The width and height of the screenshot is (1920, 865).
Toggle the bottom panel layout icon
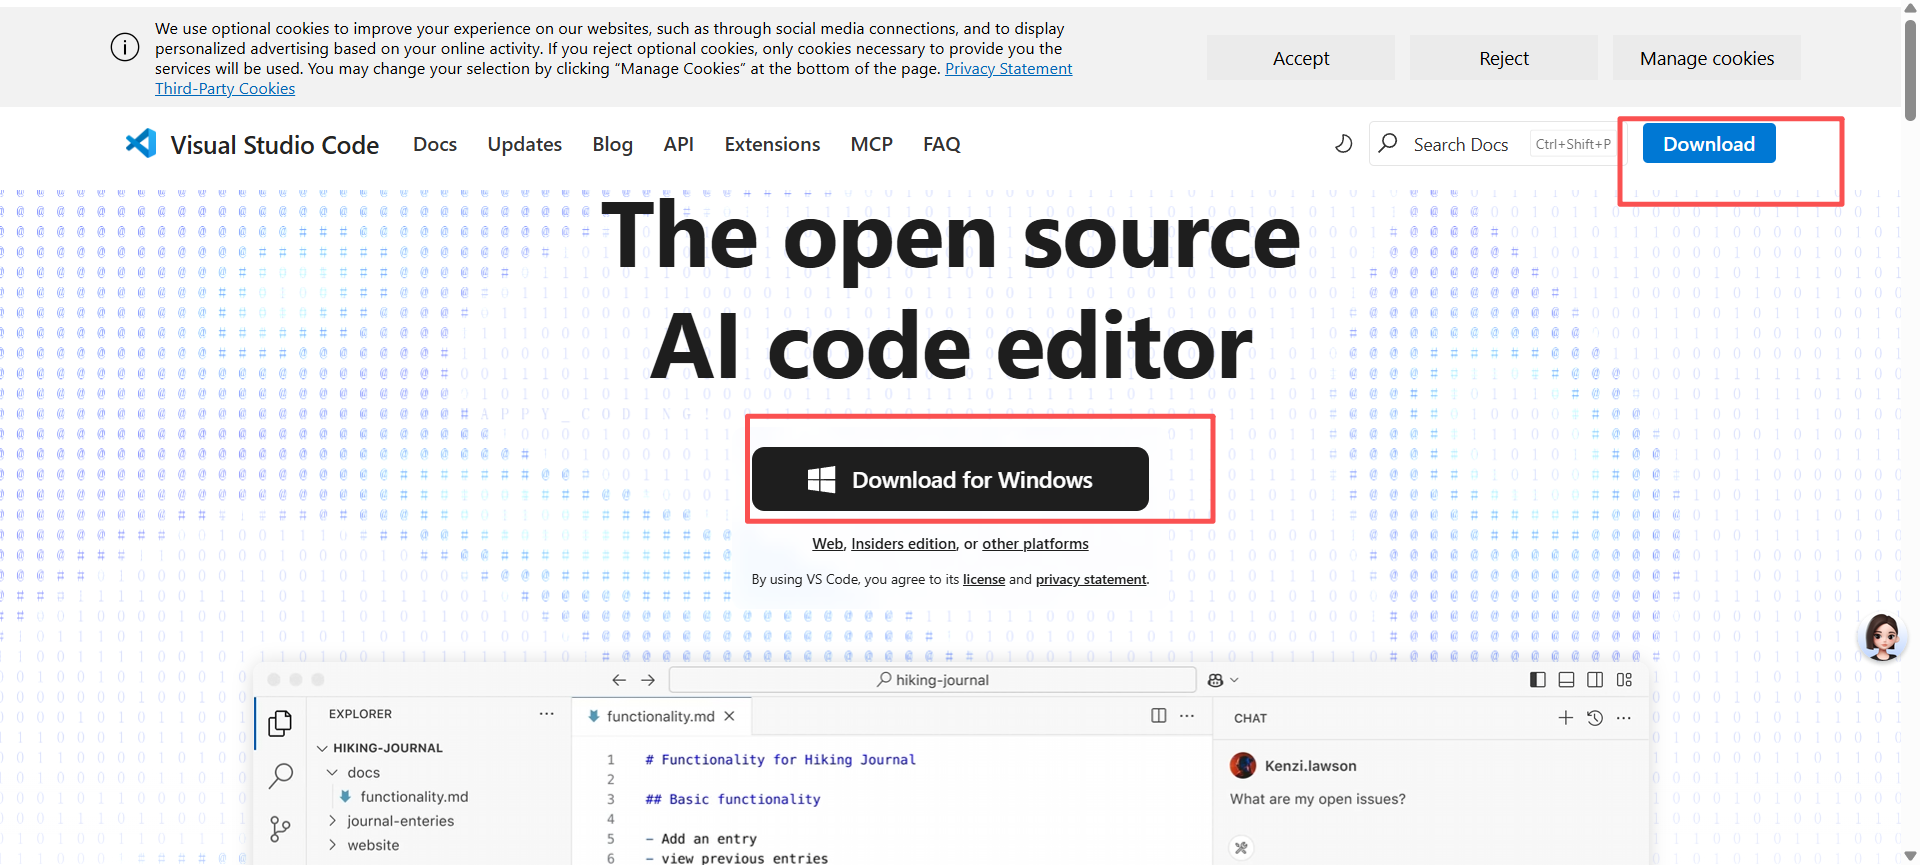click(1567, 680)
